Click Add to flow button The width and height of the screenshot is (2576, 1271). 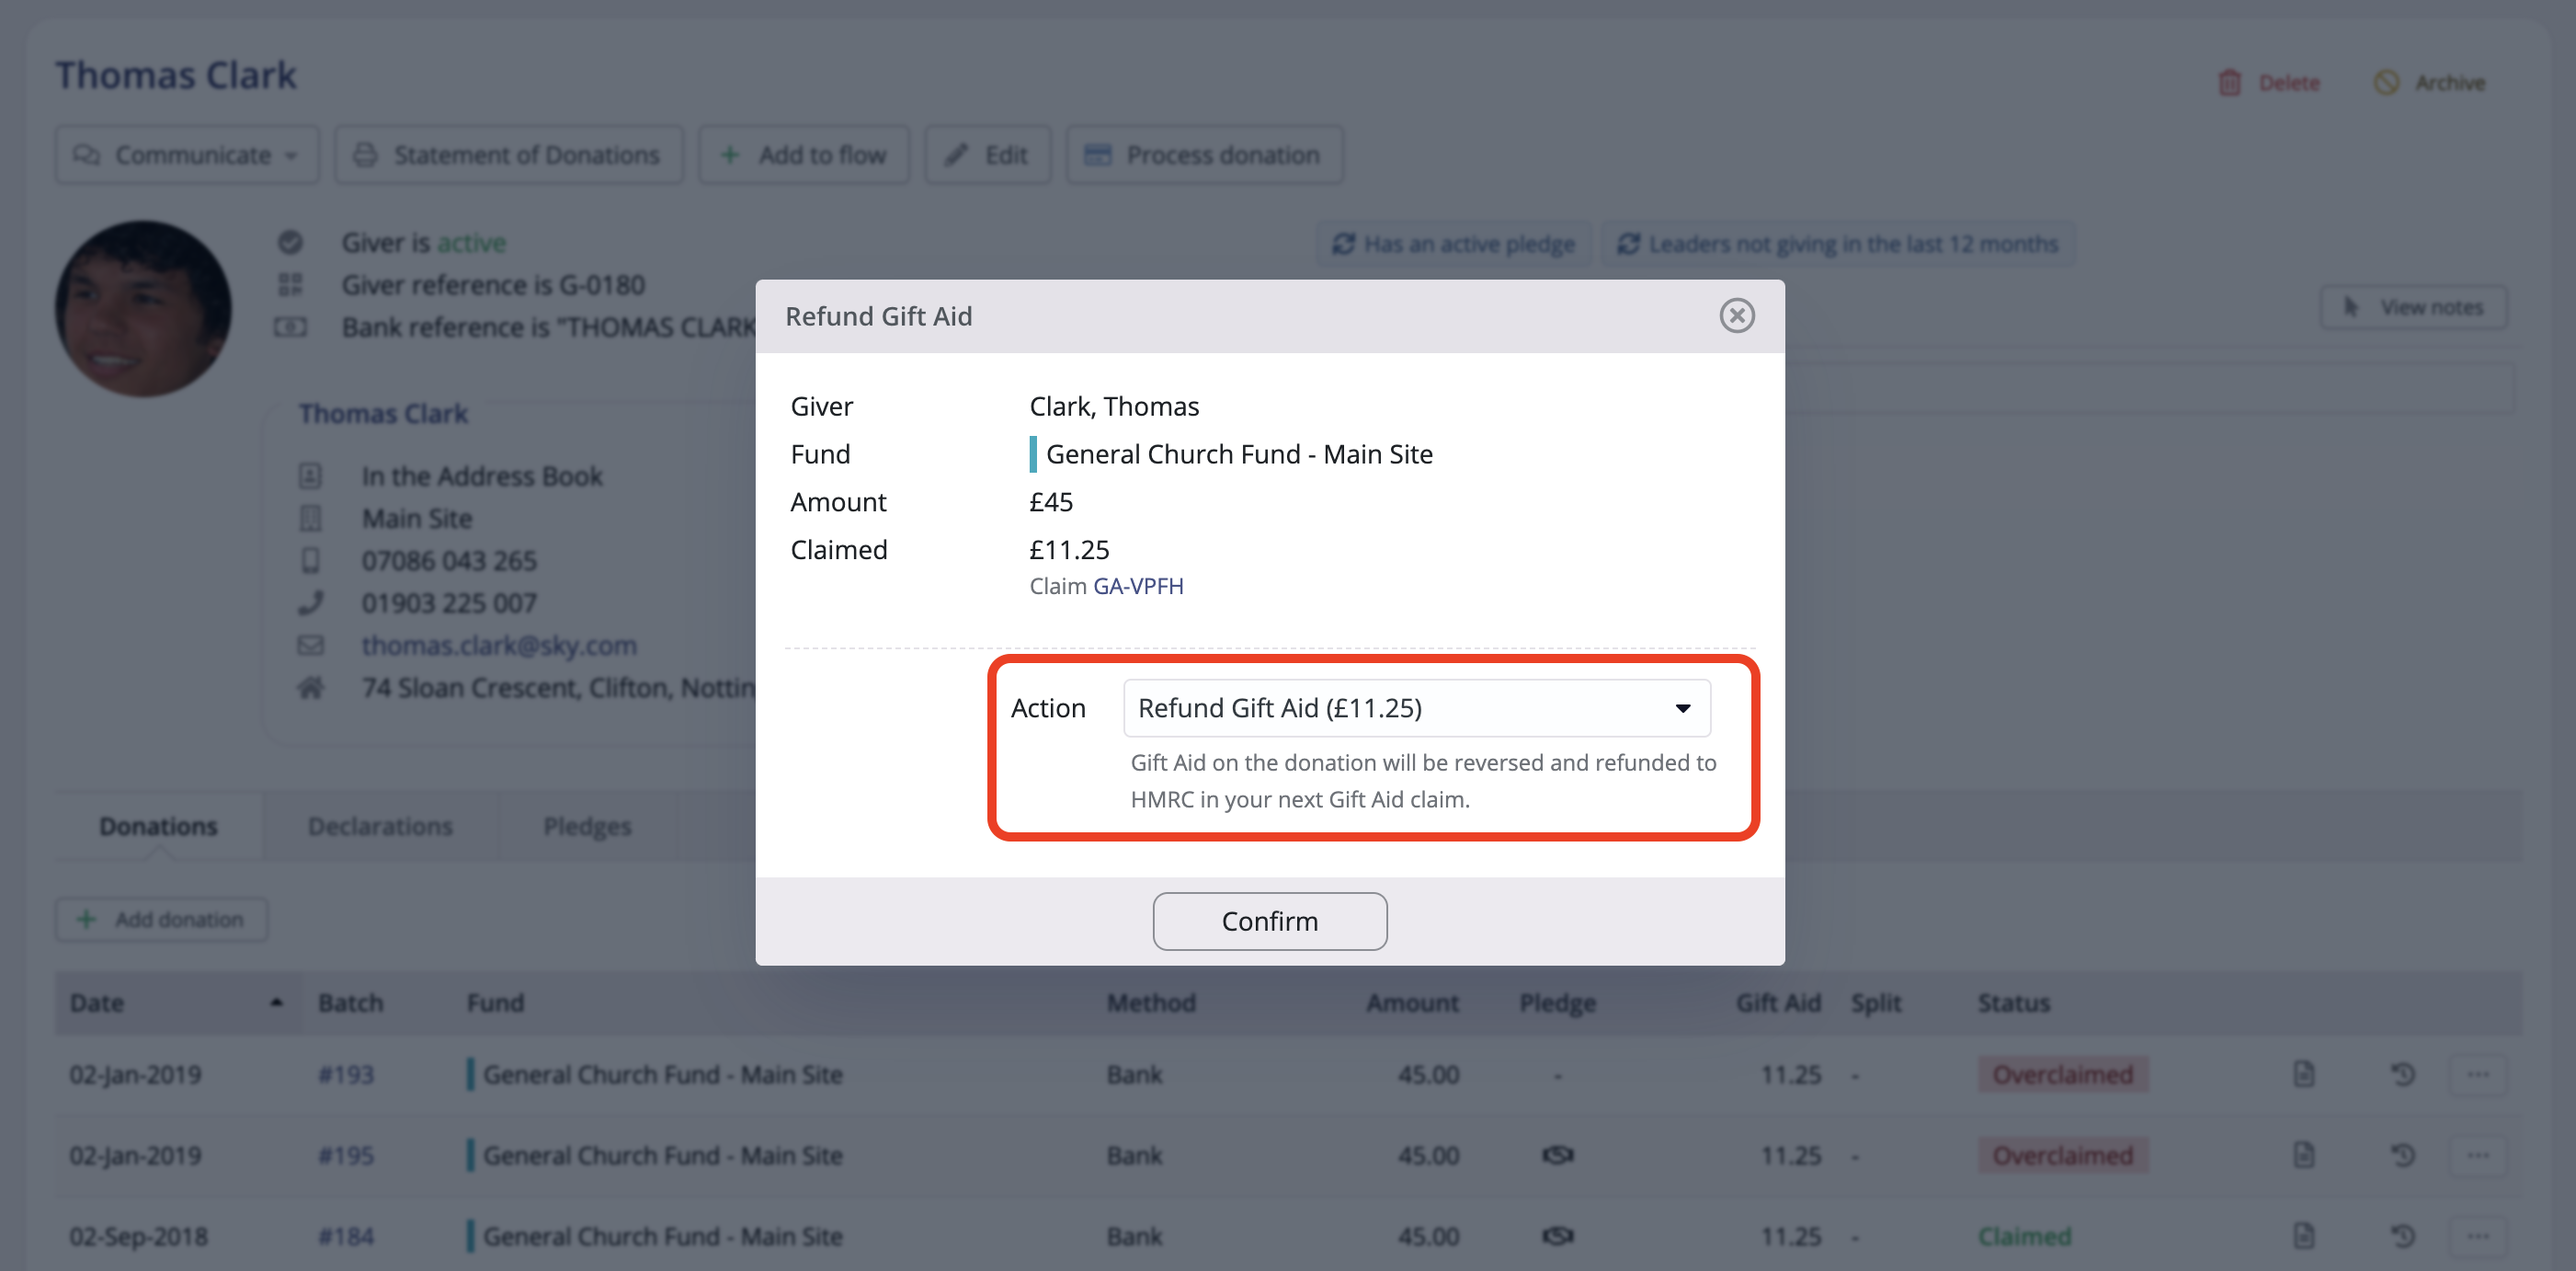pos(804,155)
